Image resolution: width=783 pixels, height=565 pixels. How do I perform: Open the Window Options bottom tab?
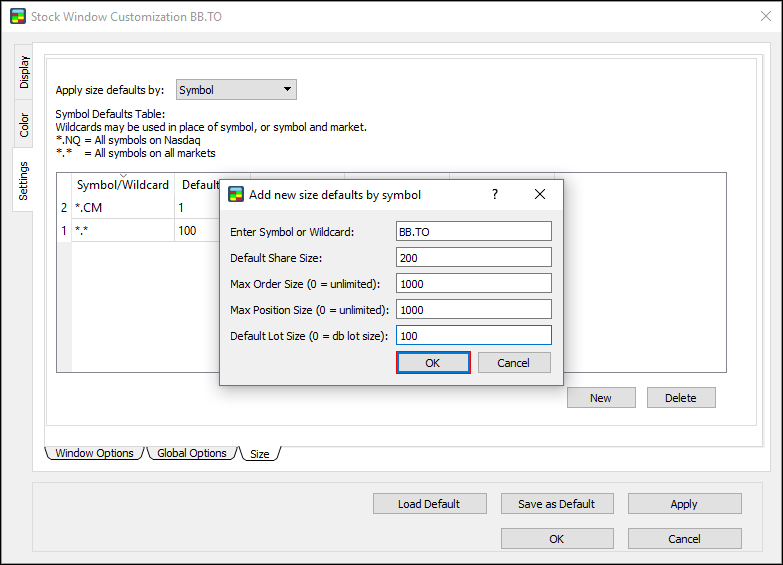[x=94, y=453]
